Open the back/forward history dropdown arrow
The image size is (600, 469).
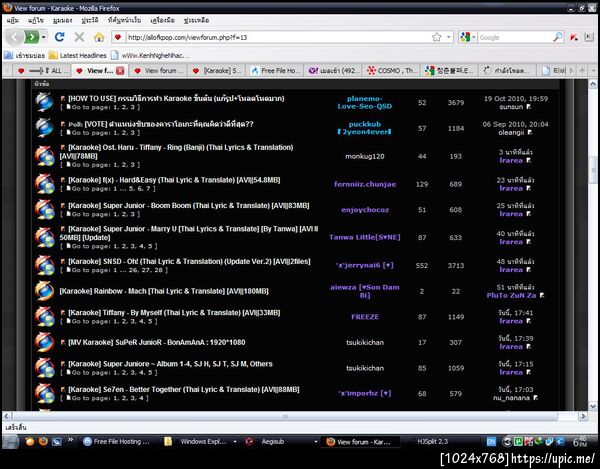44,37
